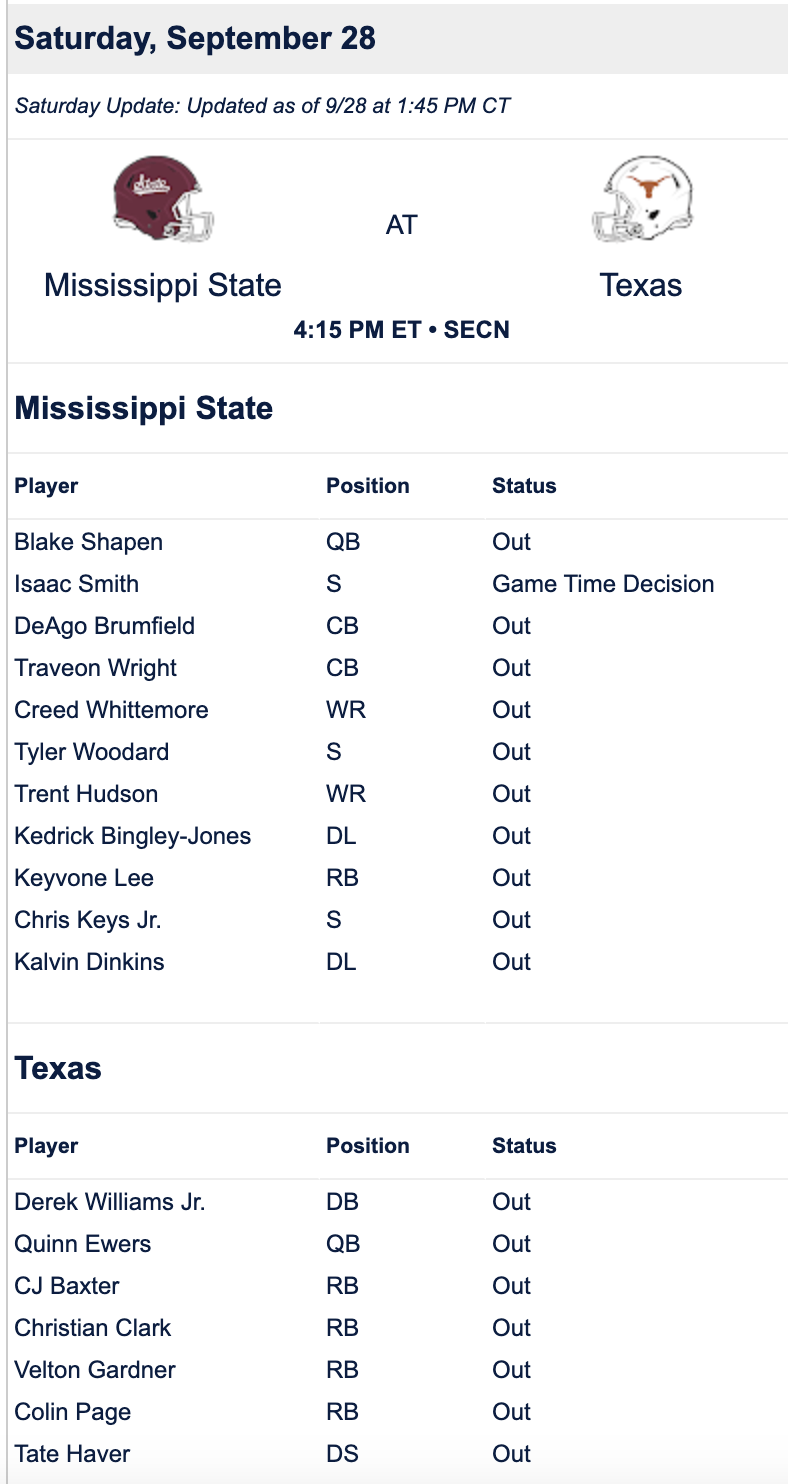This screenshot has height=1484, width=788.
Task: Select the Blake Shapen player row
Action: point(398,542)
